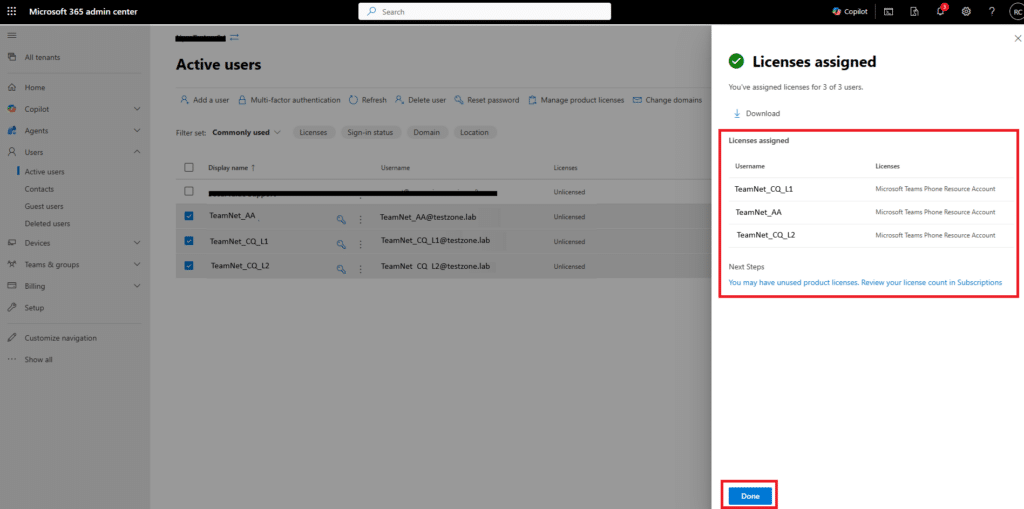Select Guest users in the sidebar
This screenshot has width=1024, height=509.
tap(43, 206)
